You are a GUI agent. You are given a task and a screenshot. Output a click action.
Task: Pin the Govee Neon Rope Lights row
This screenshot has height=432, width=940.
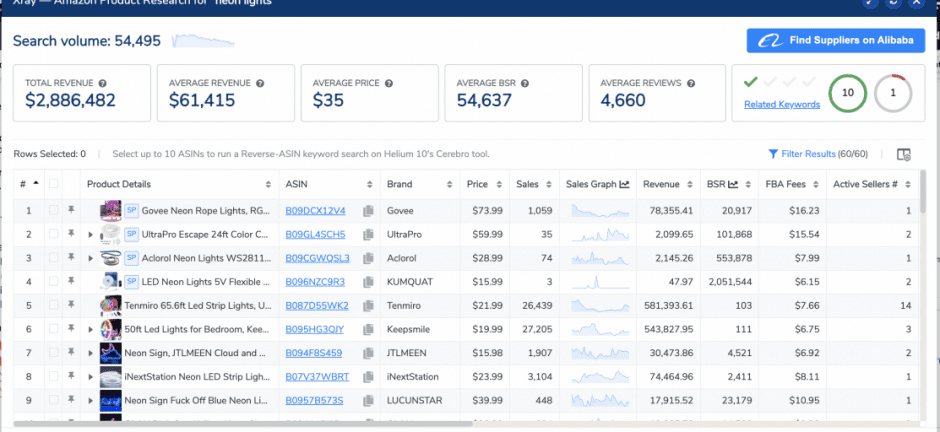71,210
